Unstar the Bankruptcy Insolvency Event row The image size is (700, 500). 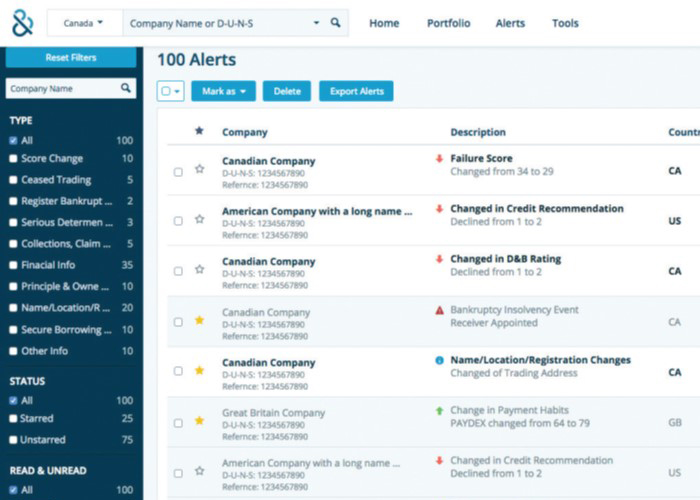click(199, 320)
